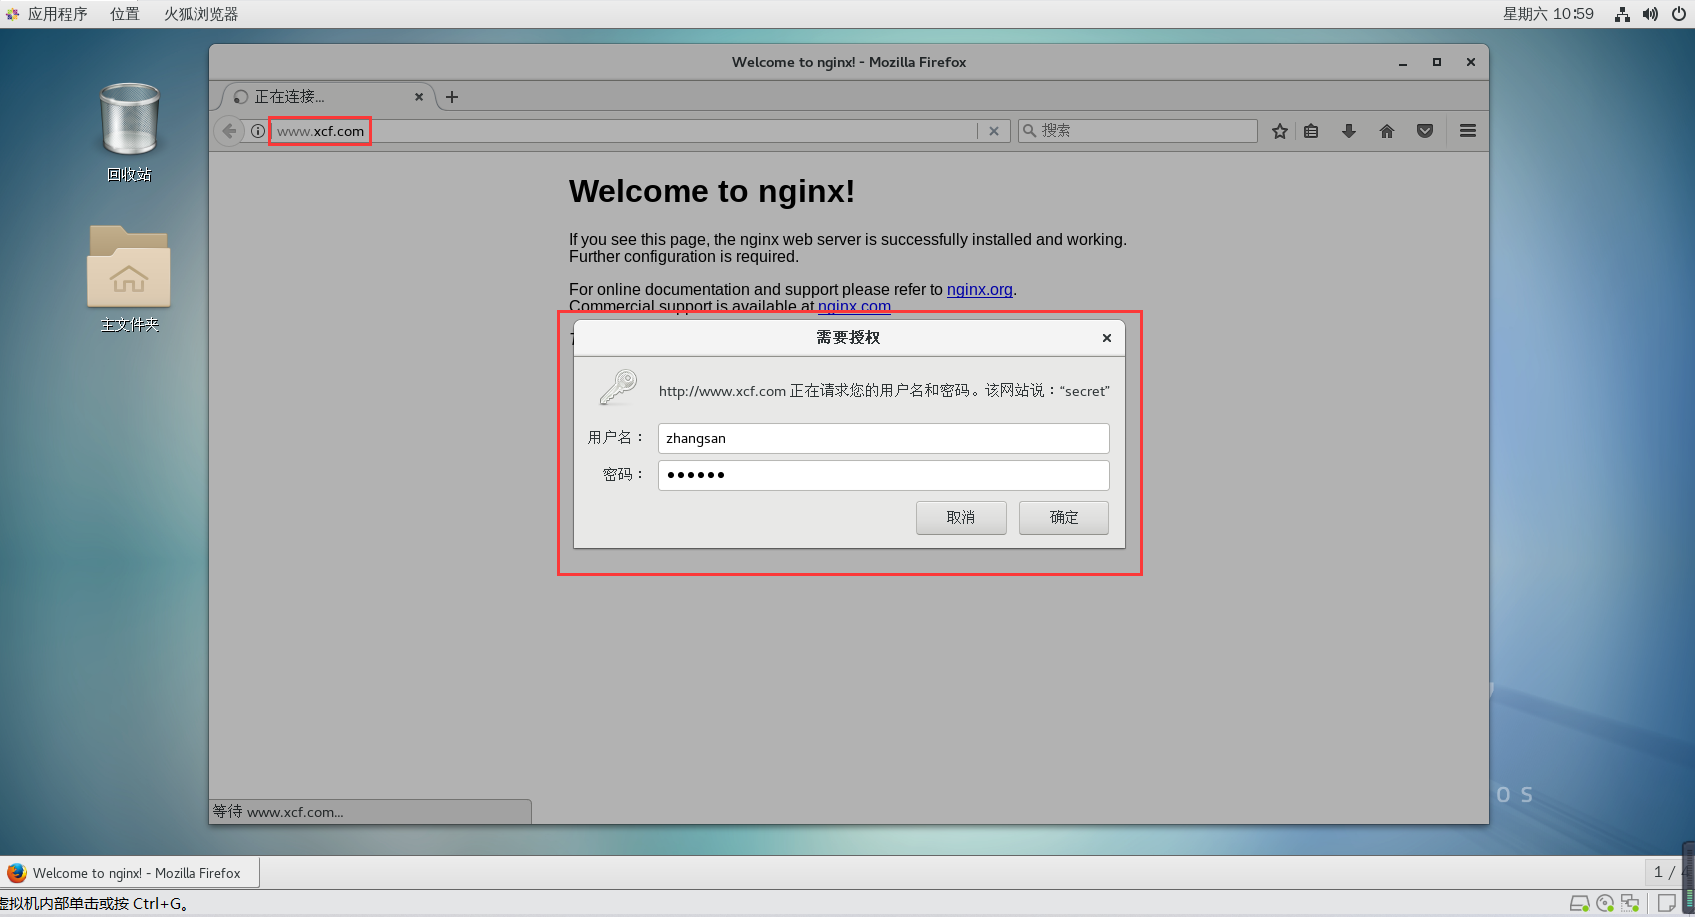1695x917 pixels.
Task: Open the volume icon in top panel
Action: click(x=1650, y=14)
